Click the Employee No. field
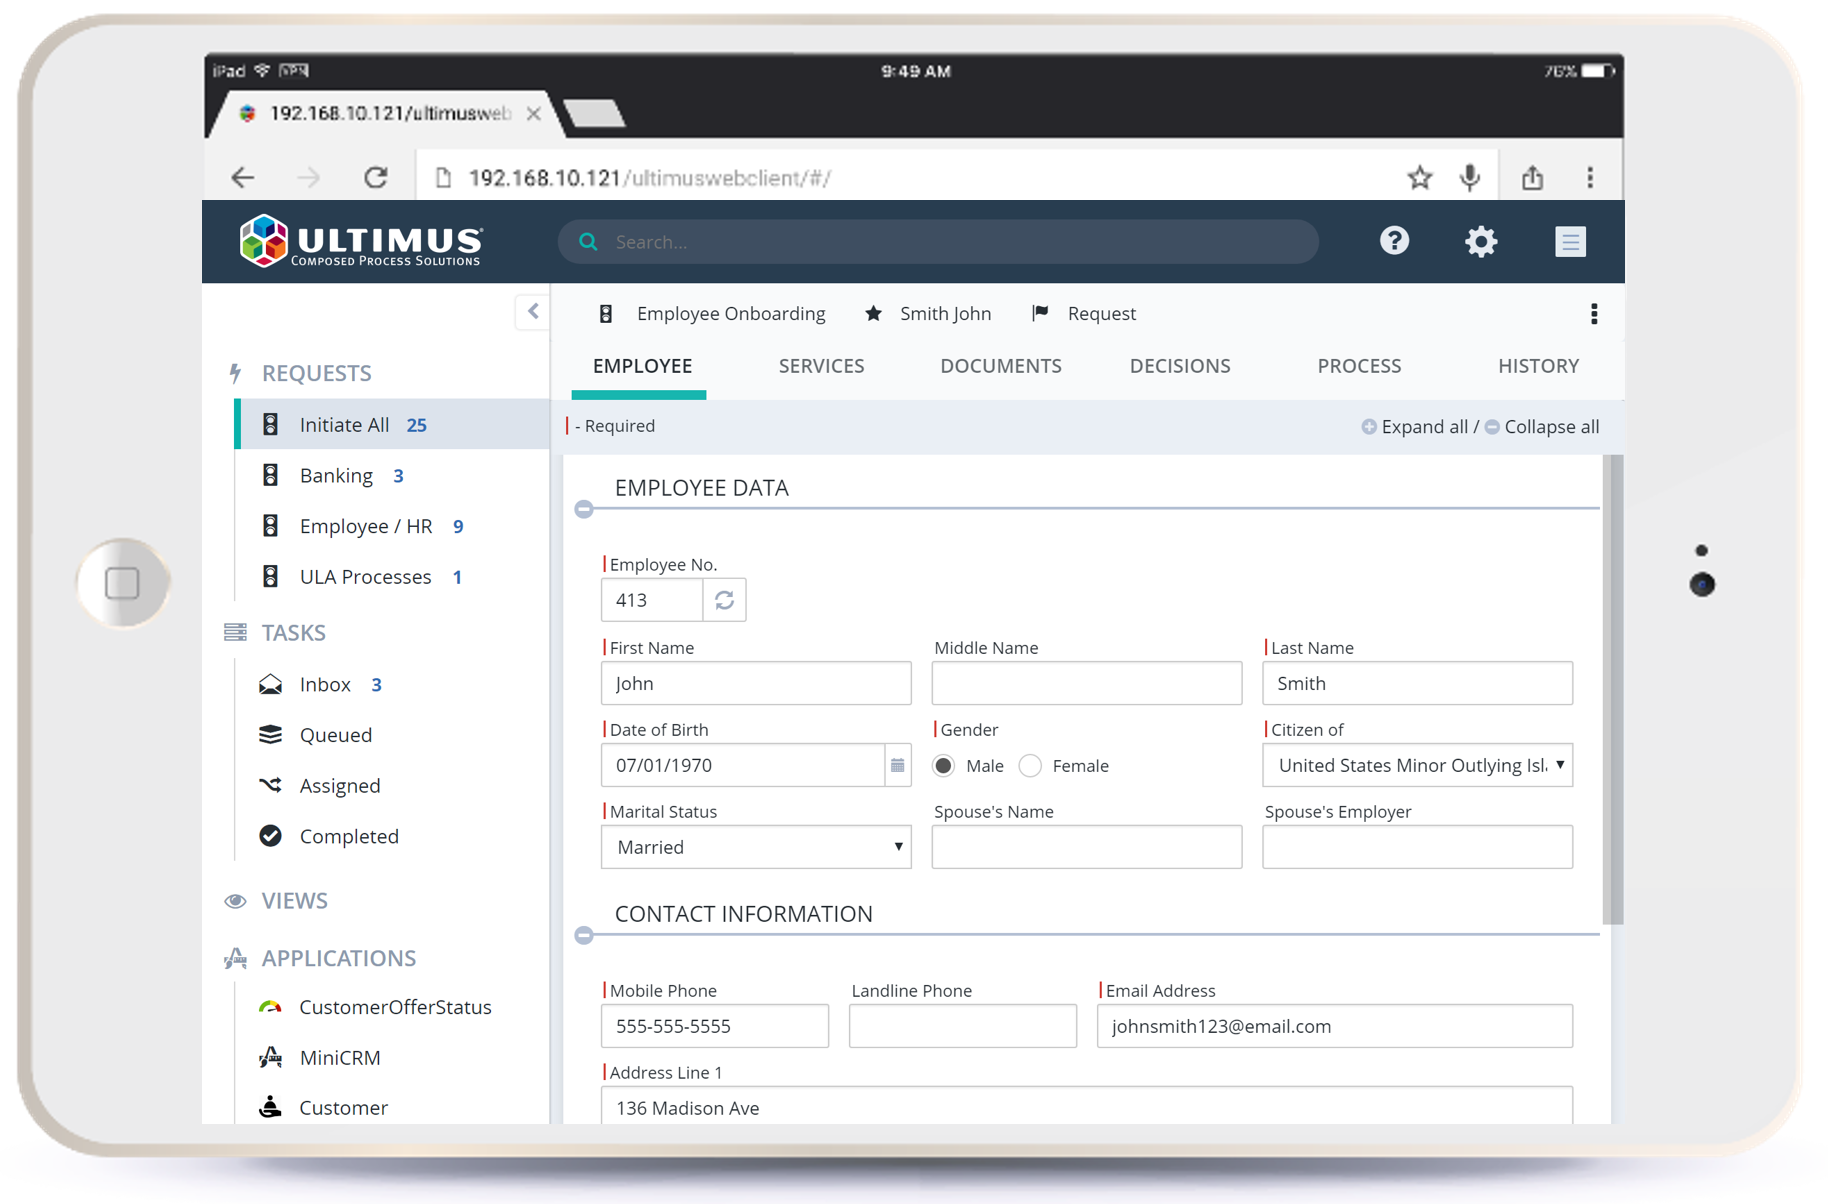Screen dimensions: 1828x1204 click(652, 600)
